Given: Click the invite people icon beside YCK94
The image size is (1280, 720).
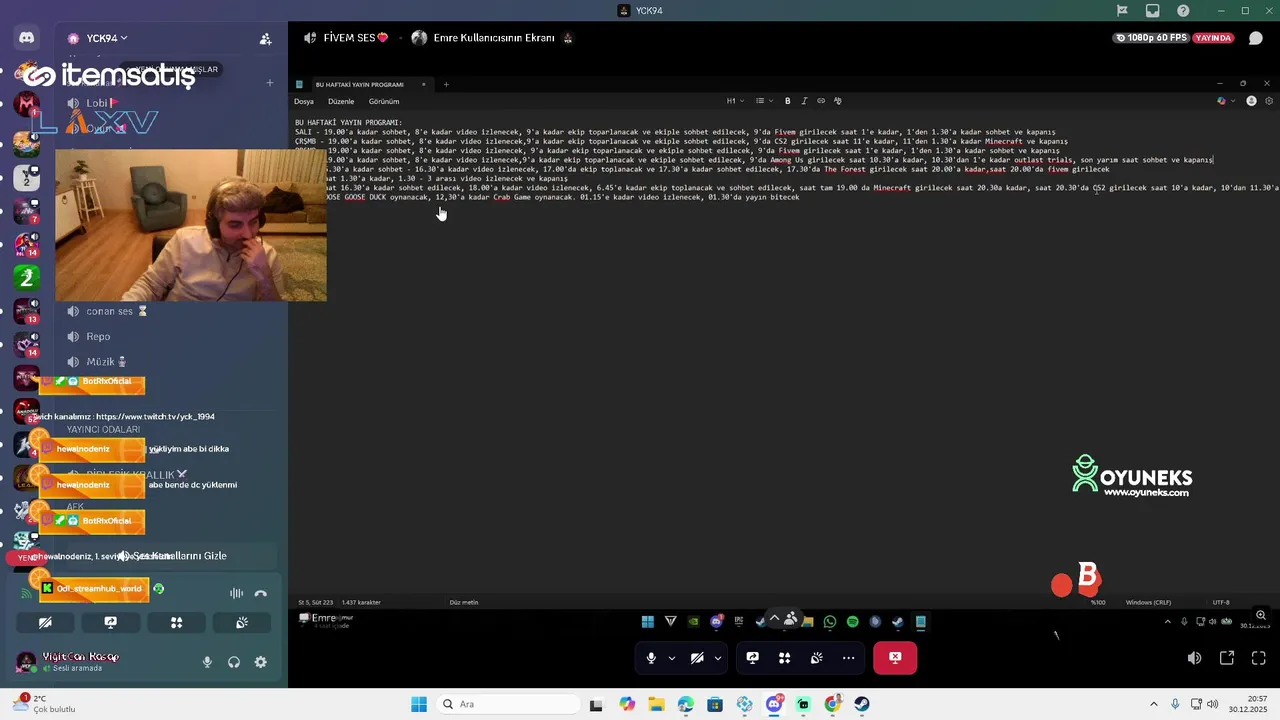Looking at the screenshot, I should [265, 39].
